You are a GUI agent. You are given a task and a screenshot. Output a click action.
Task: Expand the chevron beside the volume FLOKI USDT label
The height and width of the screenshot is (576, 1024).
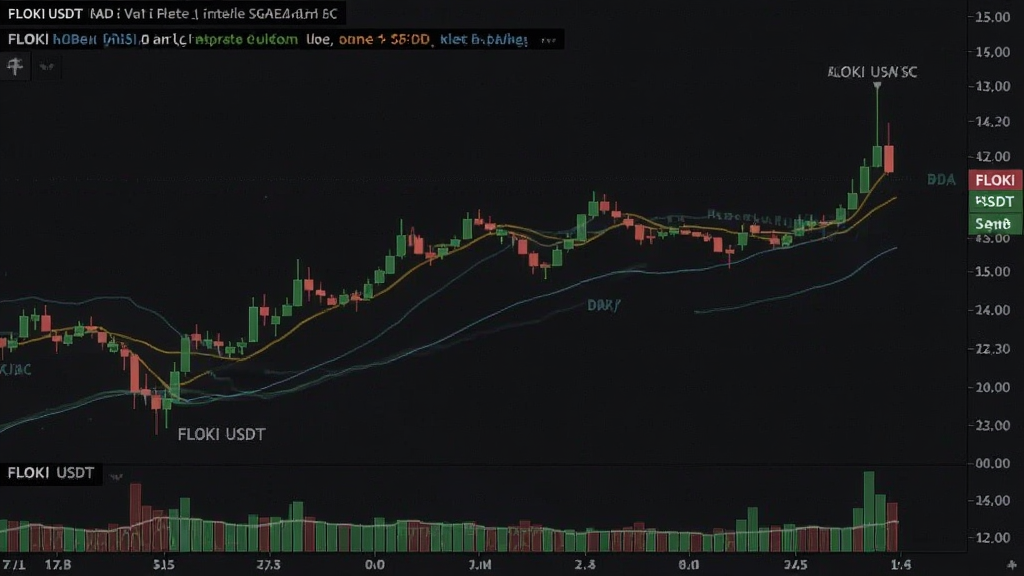(x=116, y=477)
